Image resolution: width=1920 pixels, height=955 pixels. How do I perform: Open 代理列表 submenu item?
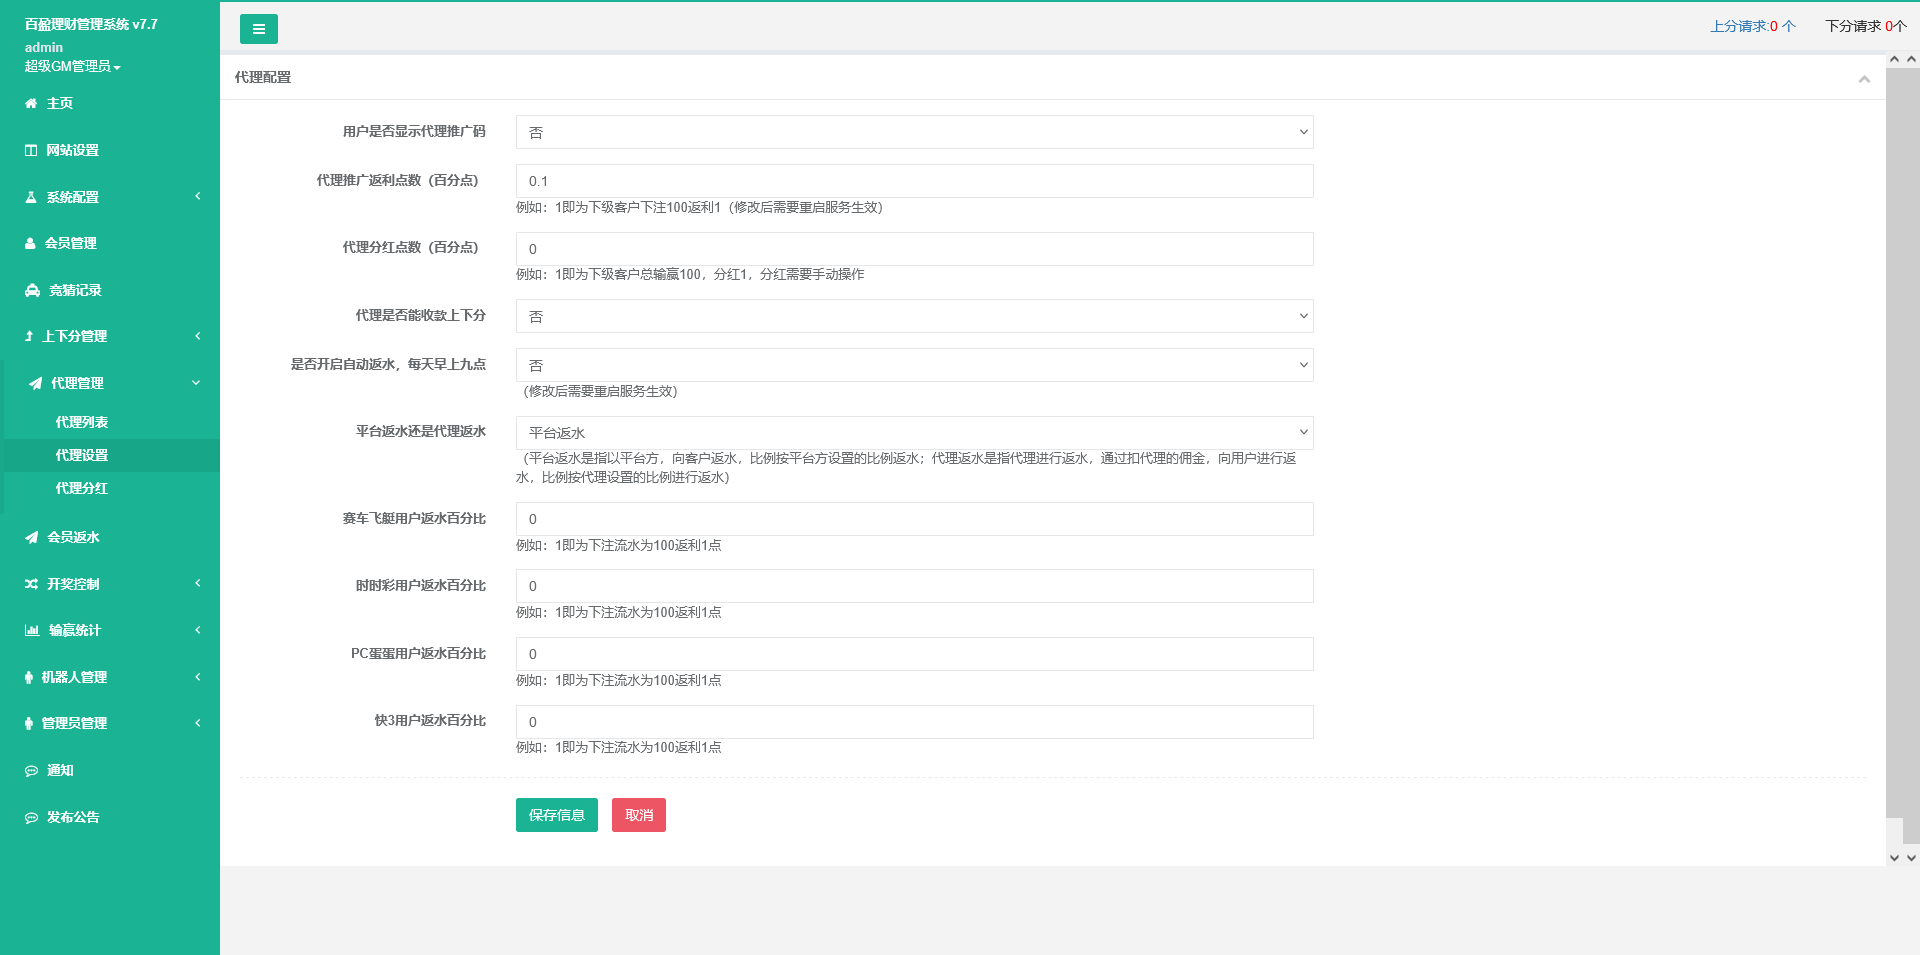[x=82, y=422]
